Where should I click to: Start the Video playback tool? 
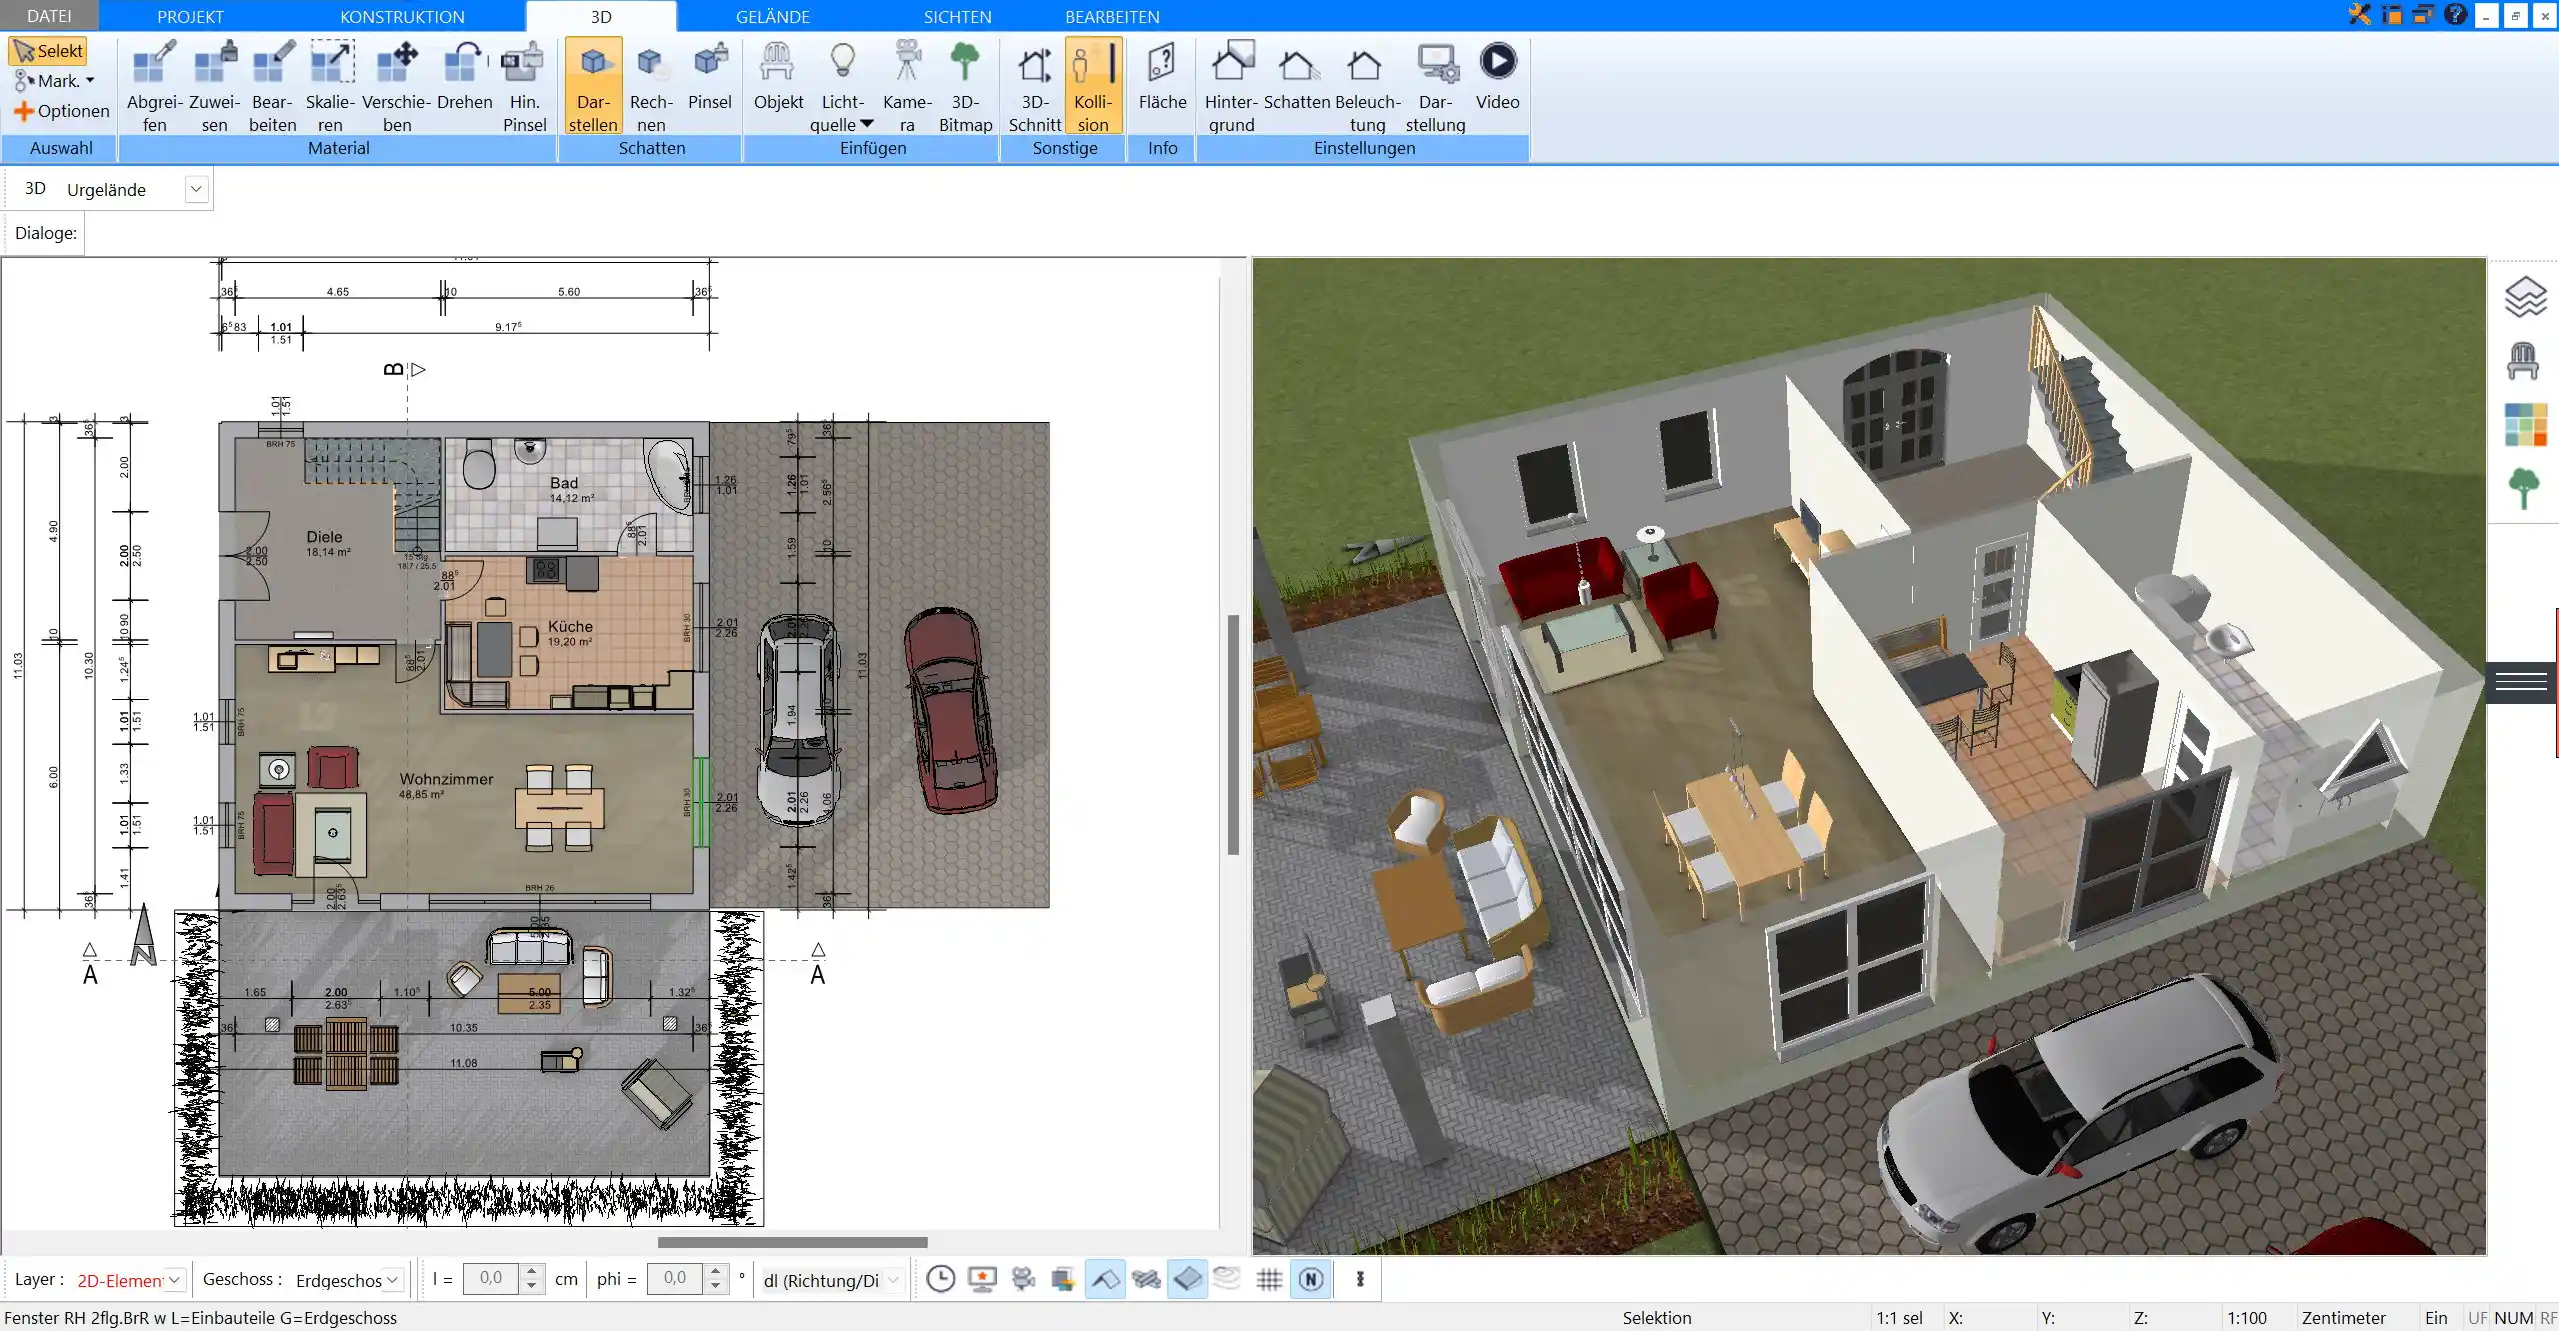point(1497,77)
